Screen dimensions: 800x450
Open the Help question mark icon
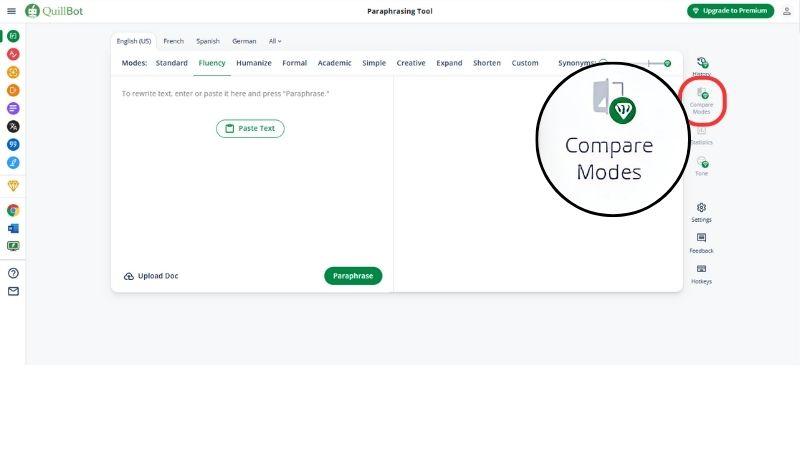pos(13,273)
